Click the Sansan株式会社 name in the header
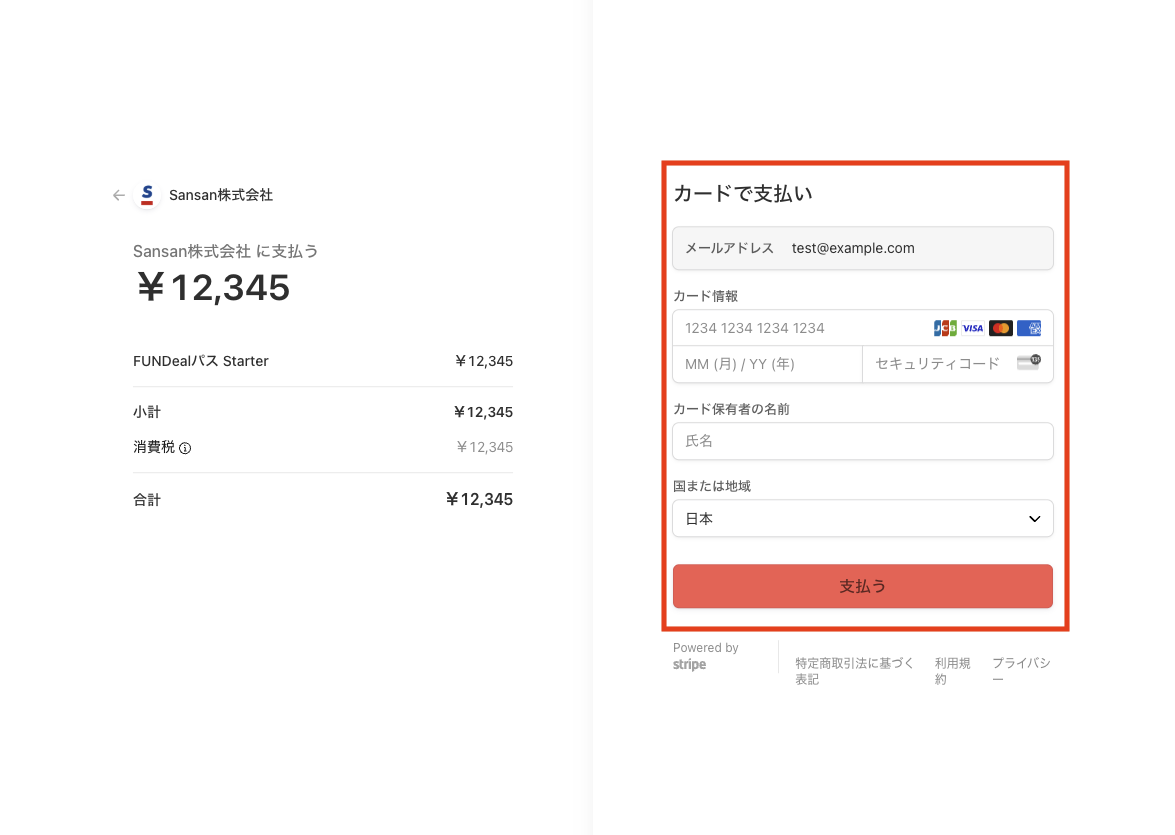 click(221, 195)
